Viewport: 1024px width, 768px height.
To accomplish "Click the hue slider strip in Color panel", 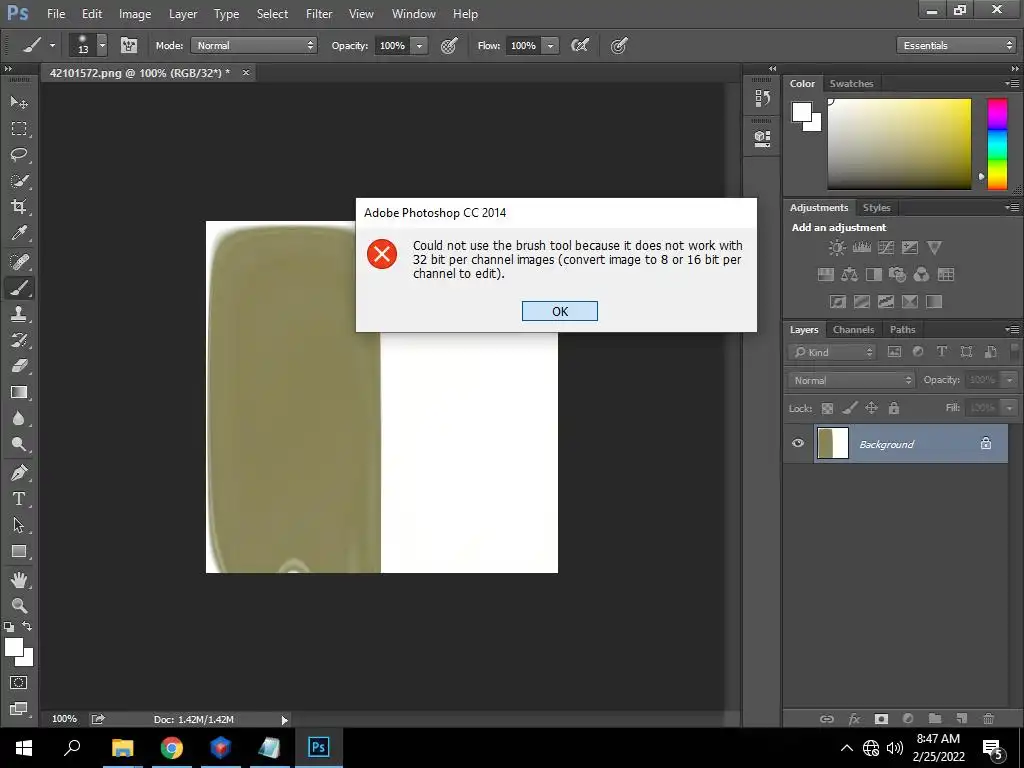I will click(x=997, y=144).
